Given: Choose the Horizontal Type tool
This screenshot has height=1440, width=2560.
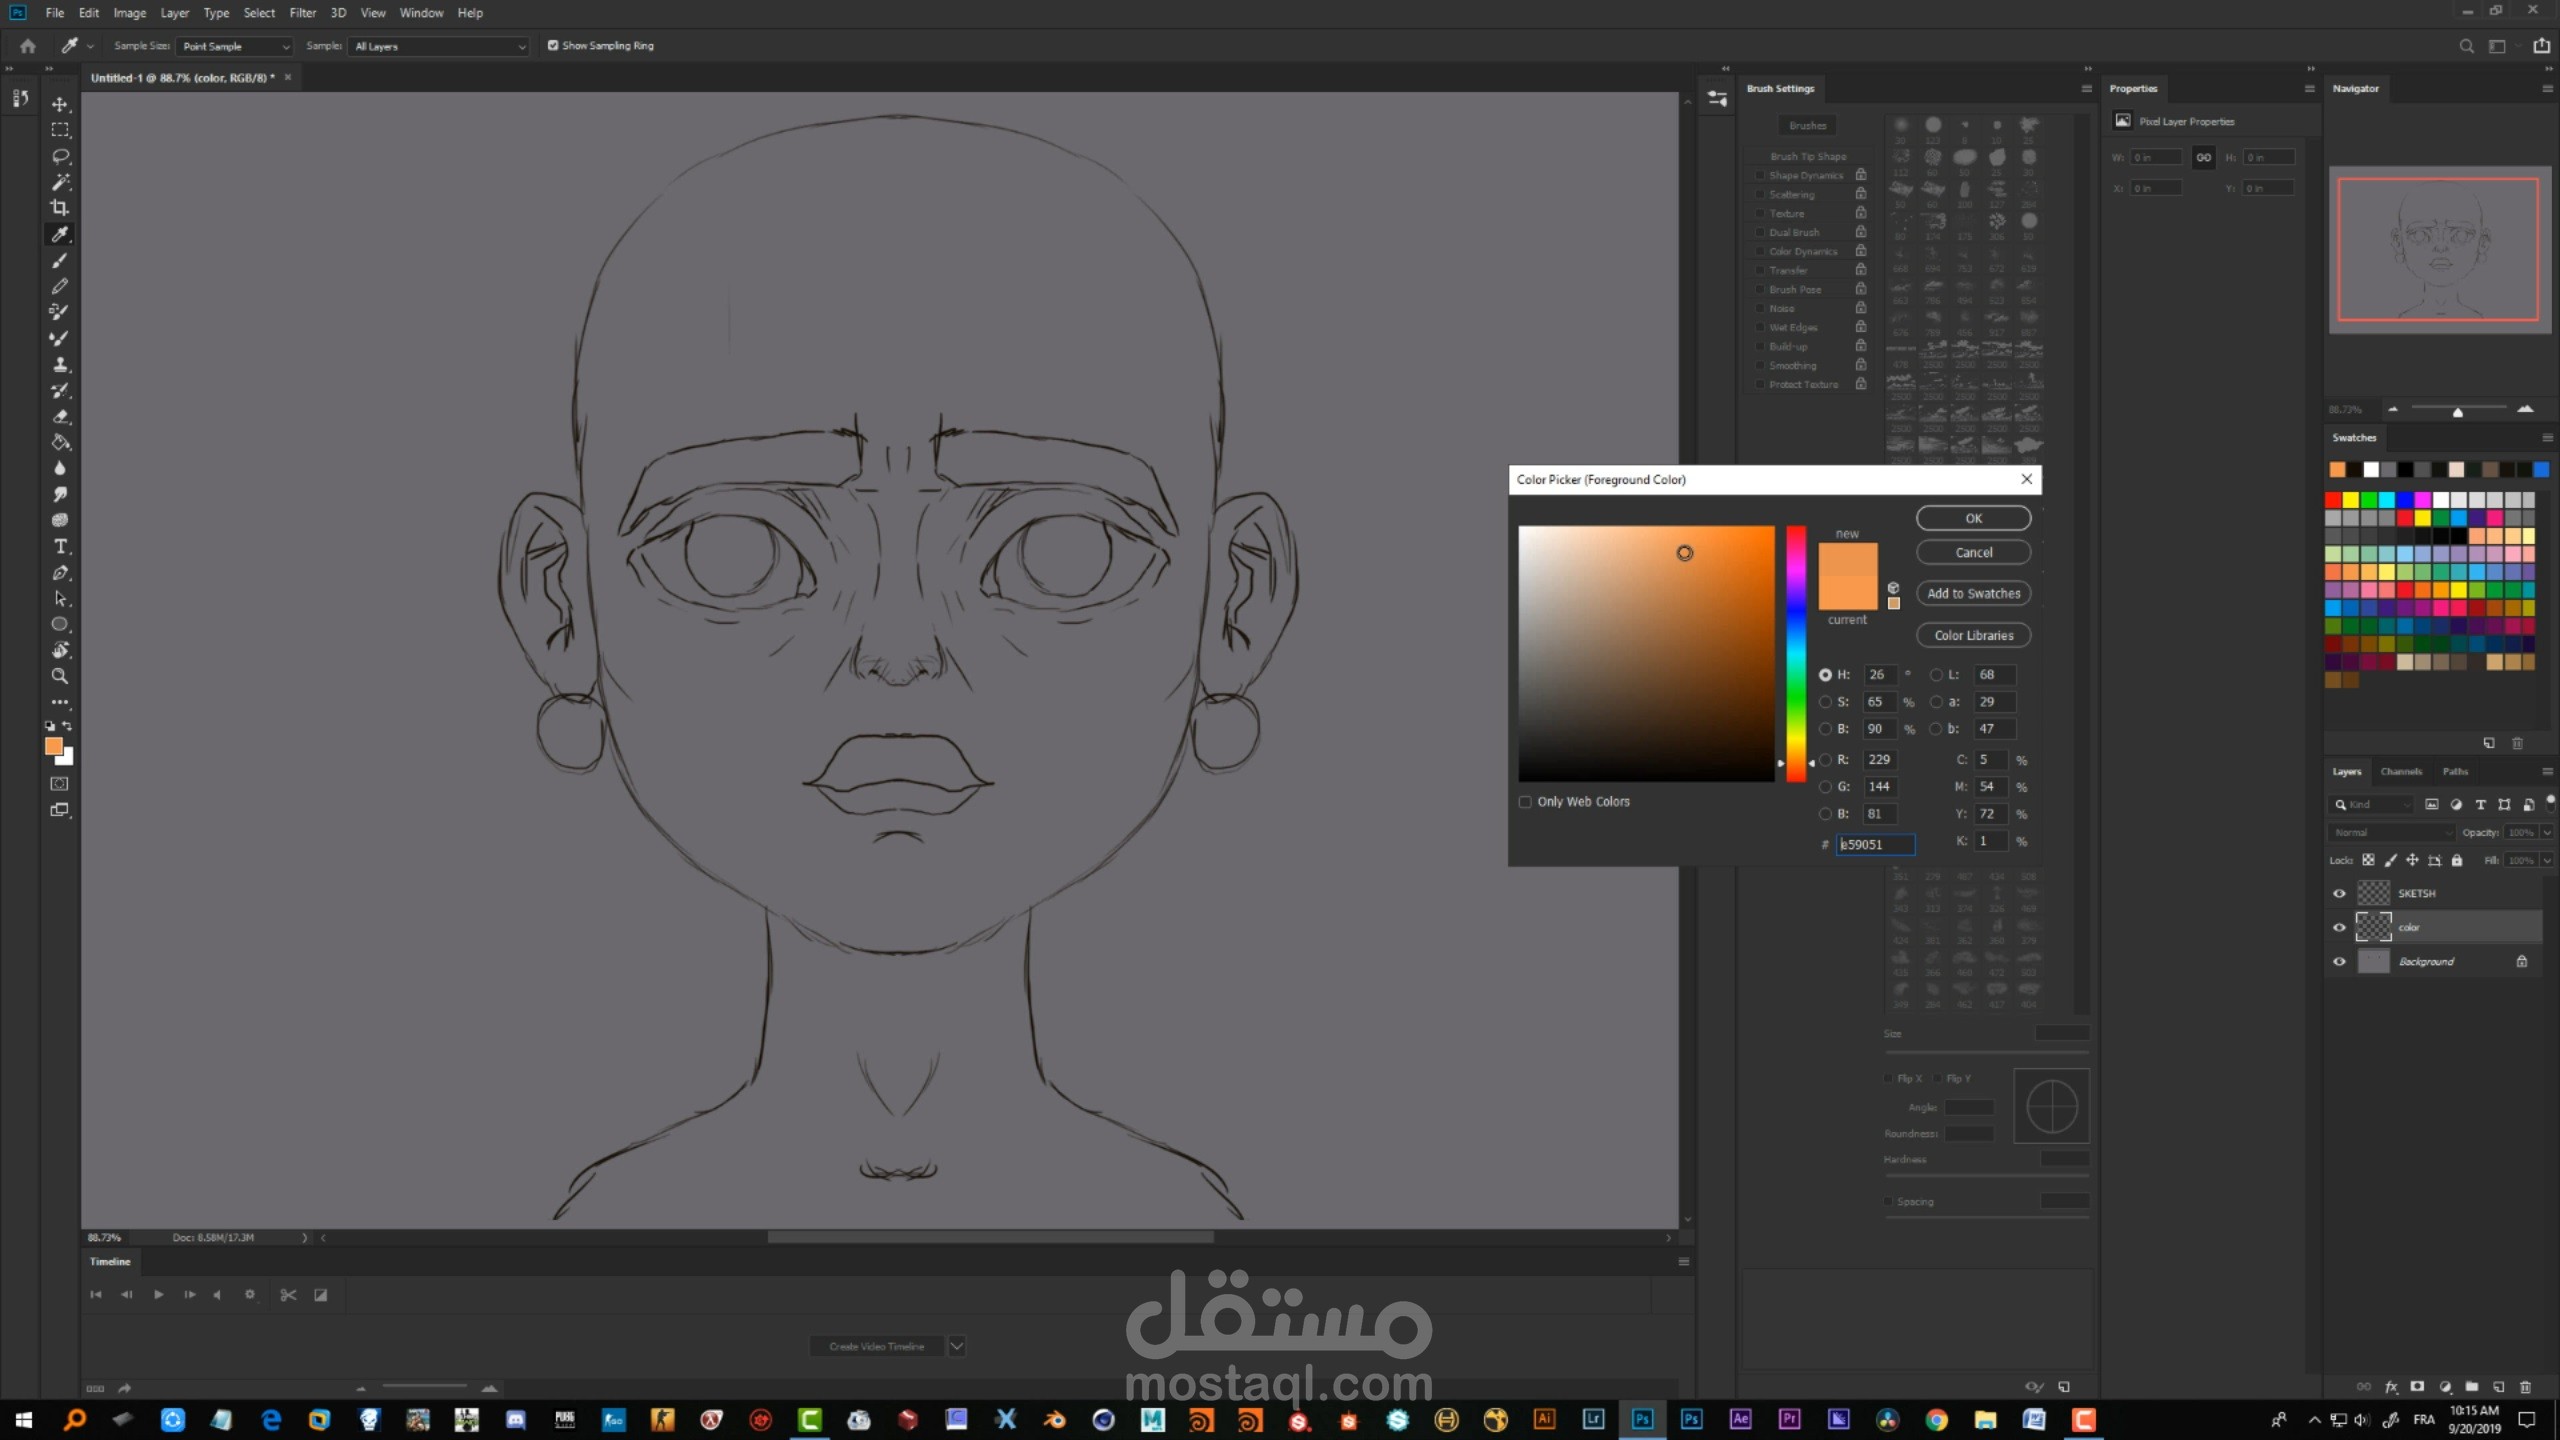Looking at the screenshot, I should pos(60,546).
